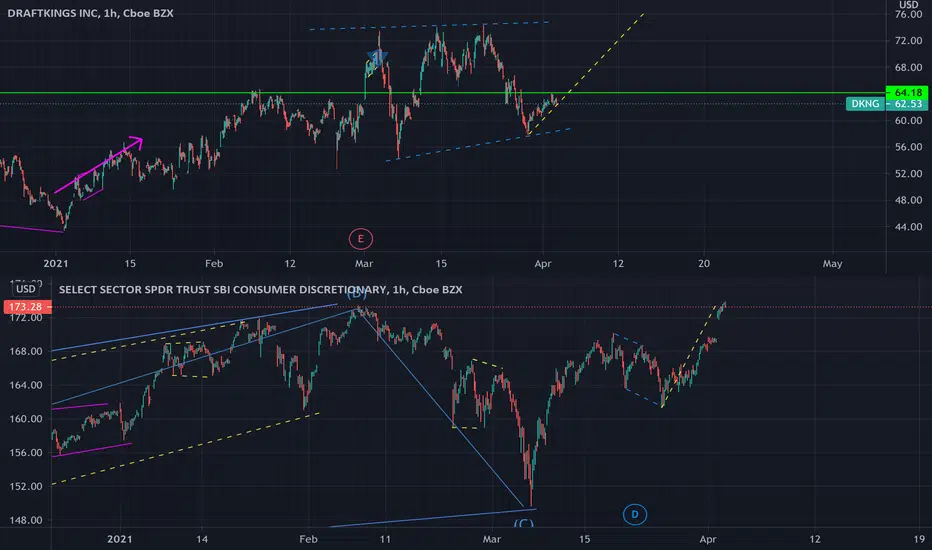
Task: Click the 62.53 last price value
Action: pyautogui.click(x=908, y=104)
